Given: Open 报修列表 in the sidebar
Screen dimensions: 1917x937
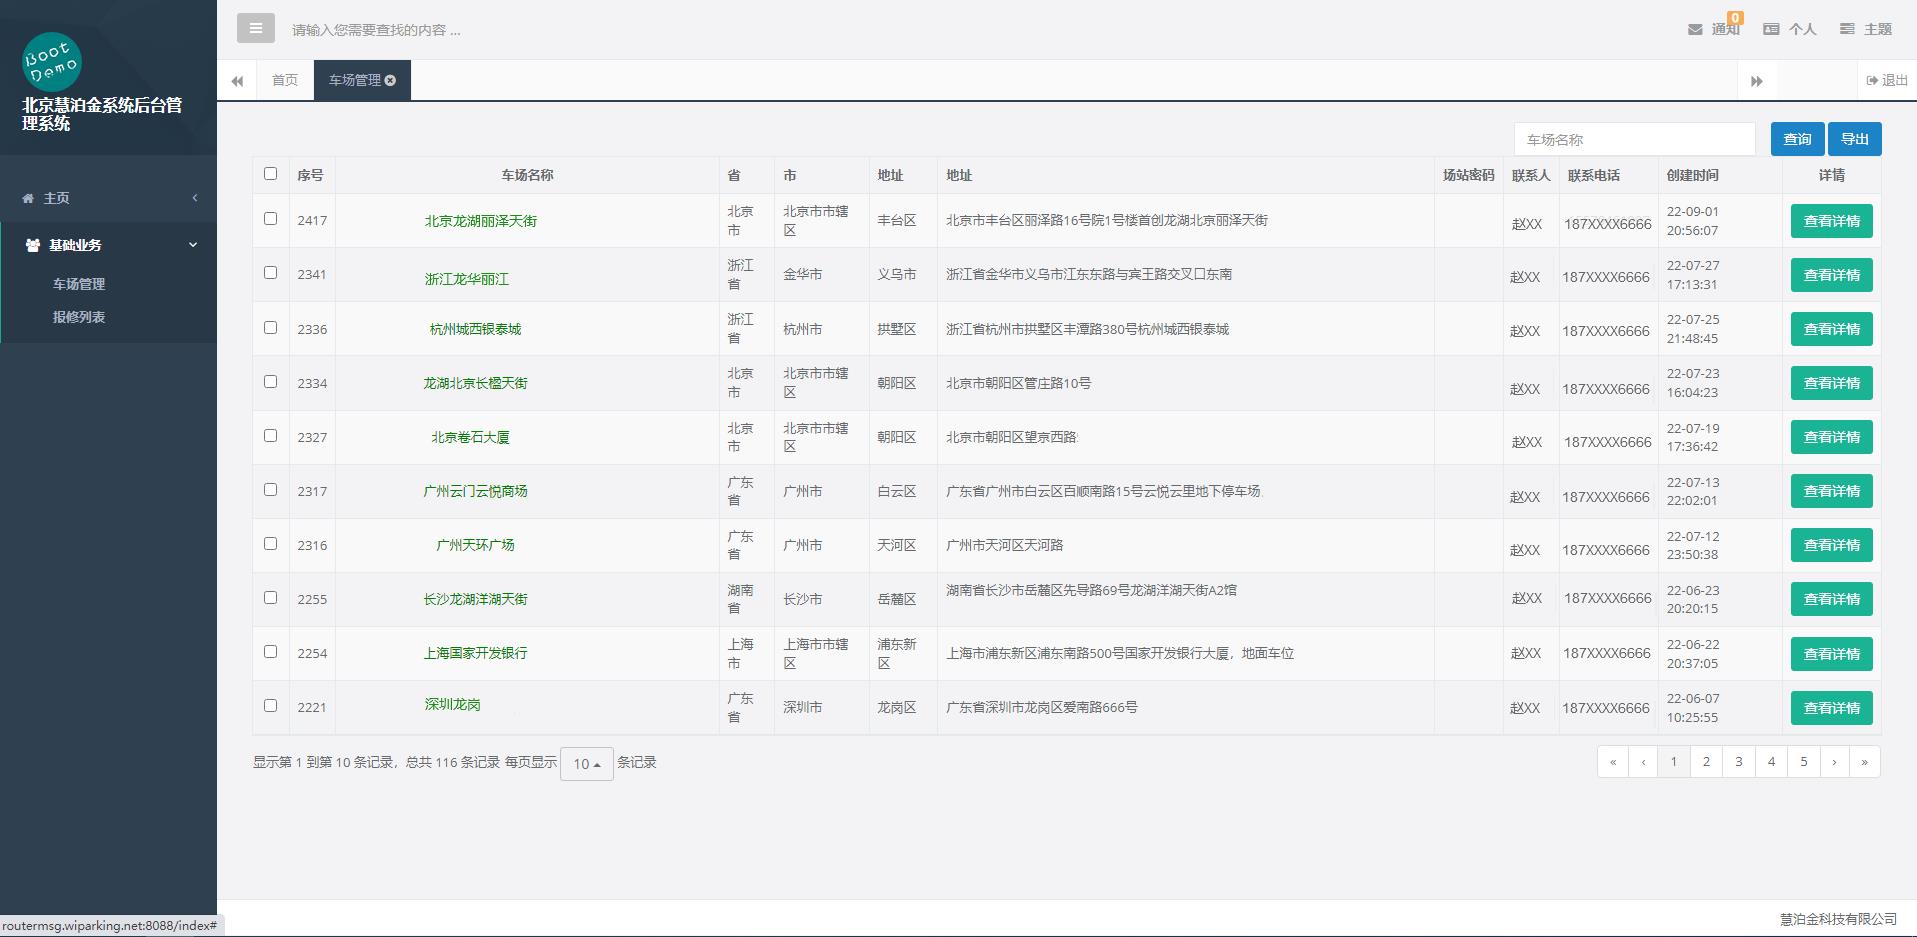Looking at the screenshot, I should coord(79,317).
